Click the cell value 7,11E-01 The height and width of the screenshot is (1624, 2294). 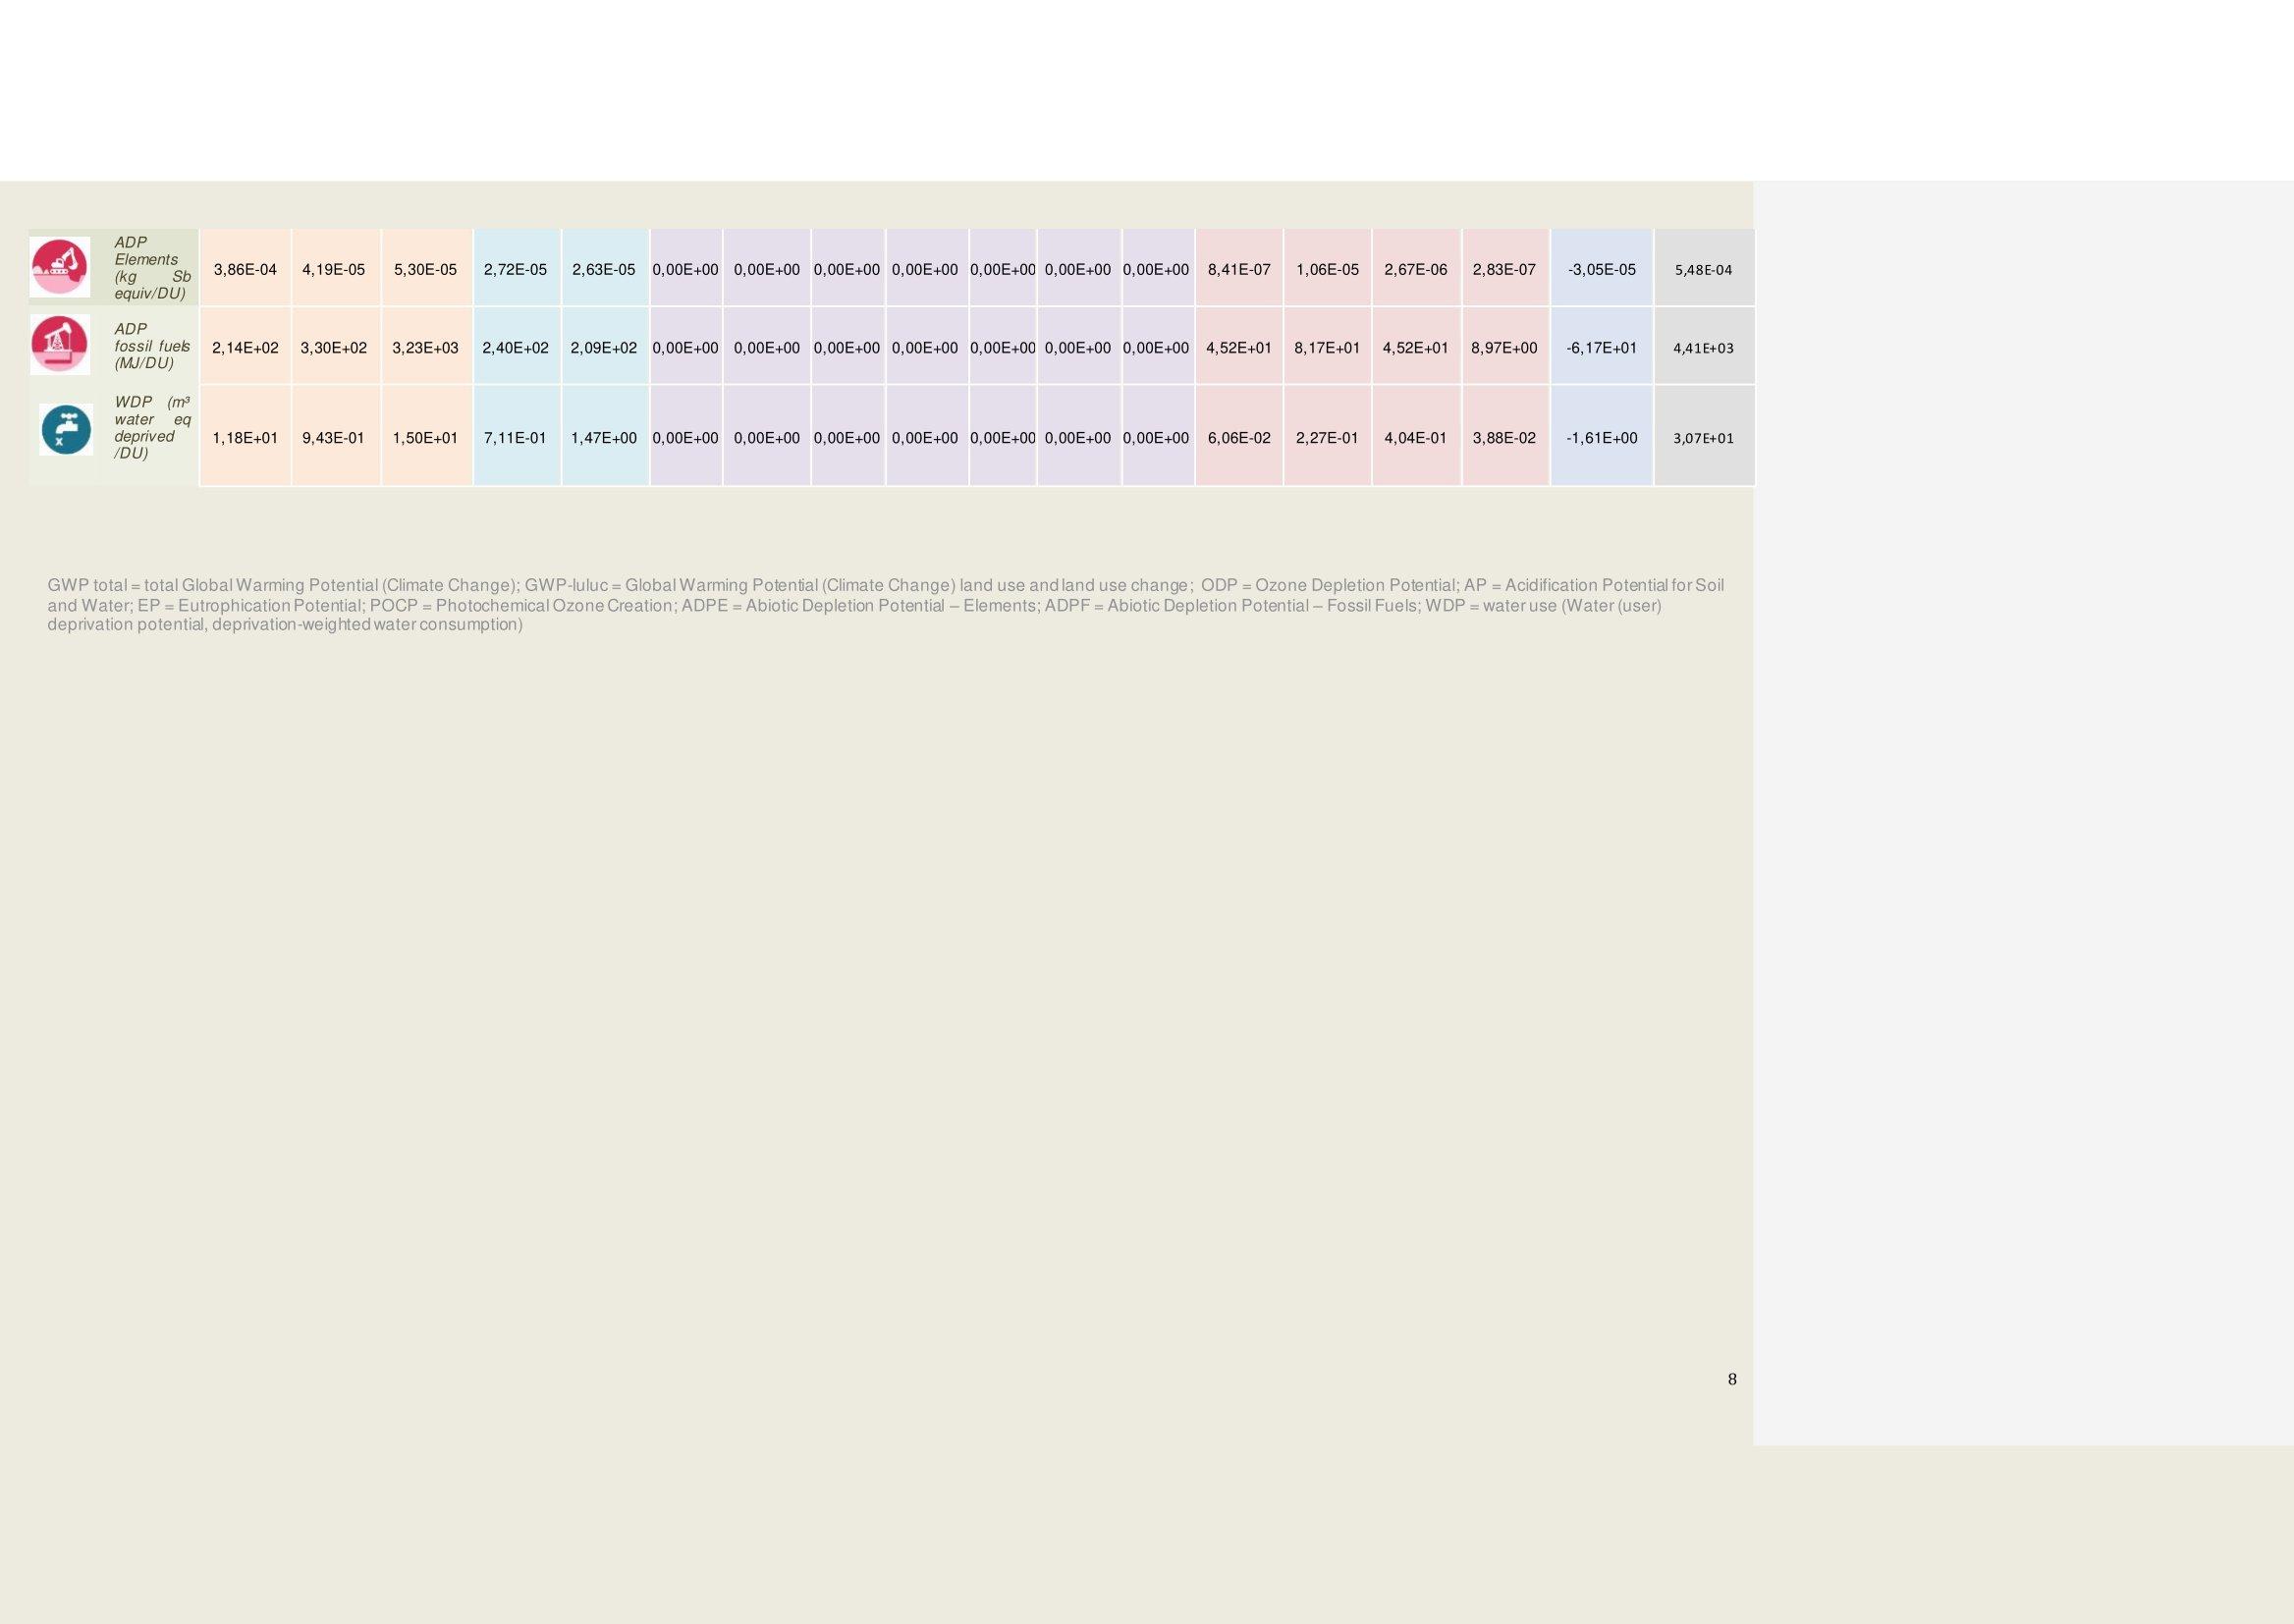pyautogui.click(x=516, y=438)
